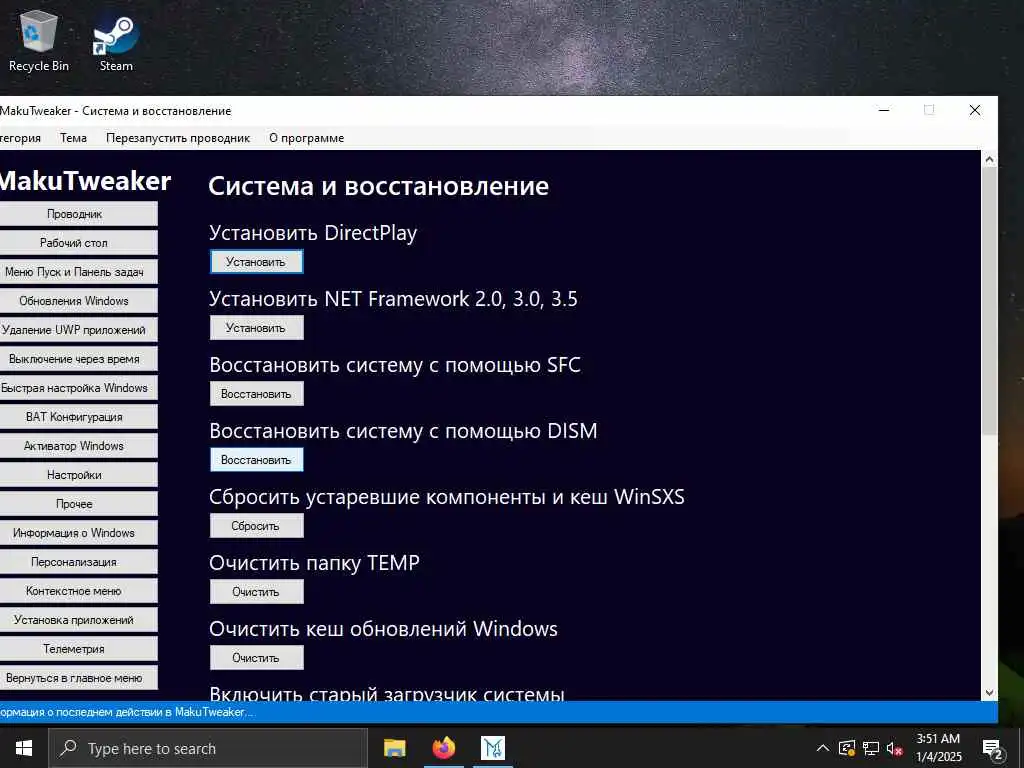Open the Настройки category
This screenshot has width=1024, height=768.
78,475
